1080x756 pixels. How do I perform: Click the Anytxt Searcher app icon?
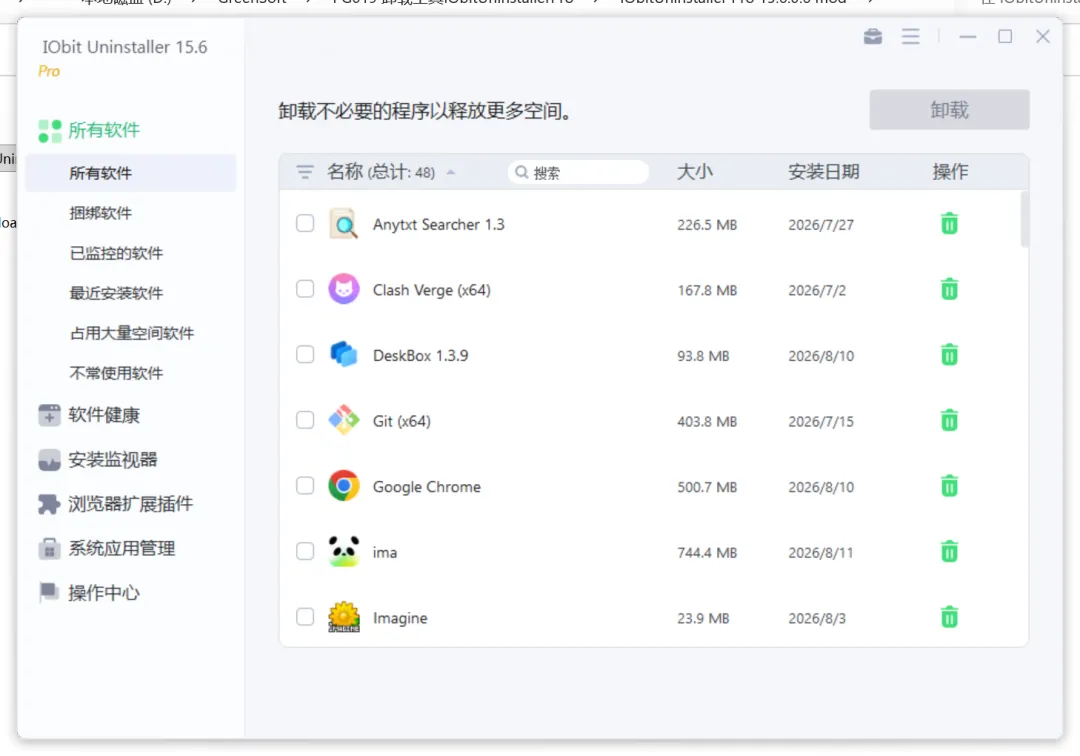click(344, 224)
